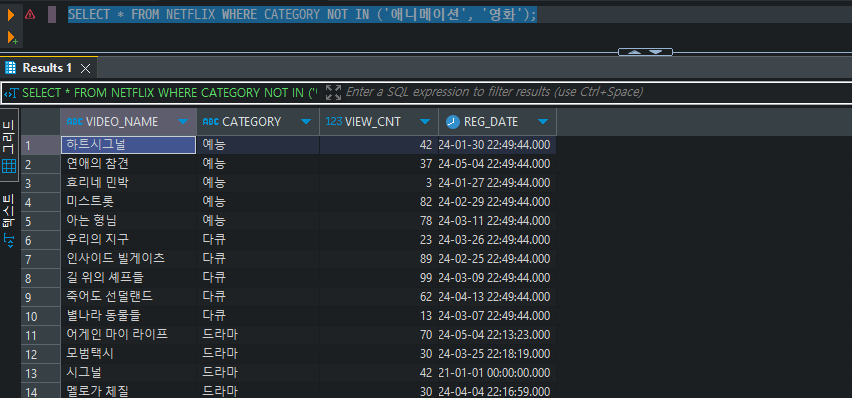Open the CATEGORY column filter dropdown
The width and height of the screenshot is (852, 398).
(306, 122)
